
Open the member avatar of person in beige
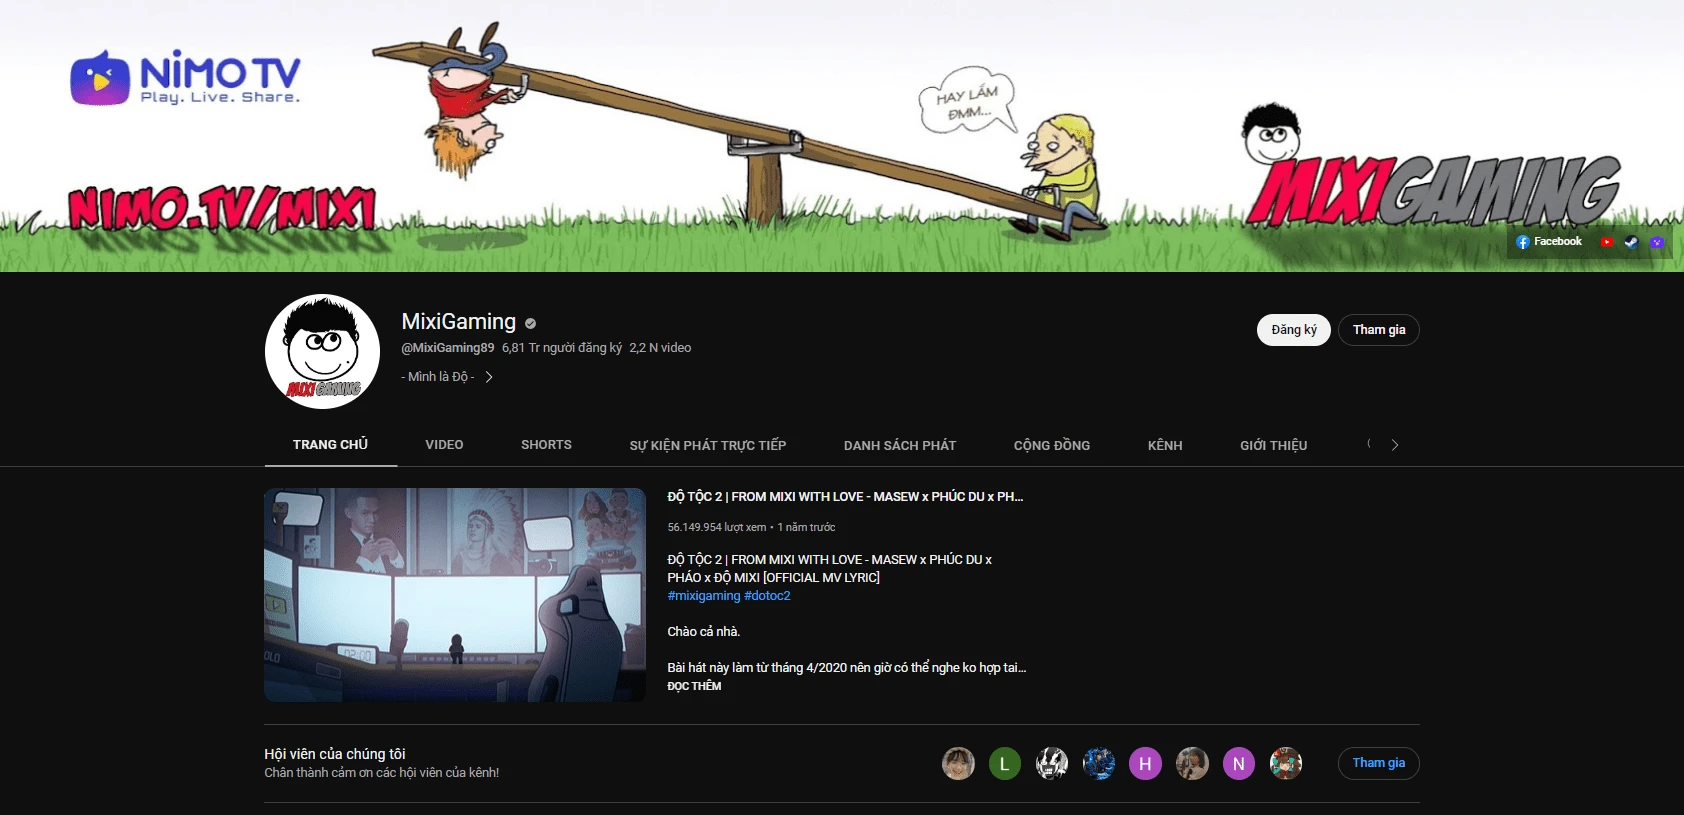(x=1192, y=764)
